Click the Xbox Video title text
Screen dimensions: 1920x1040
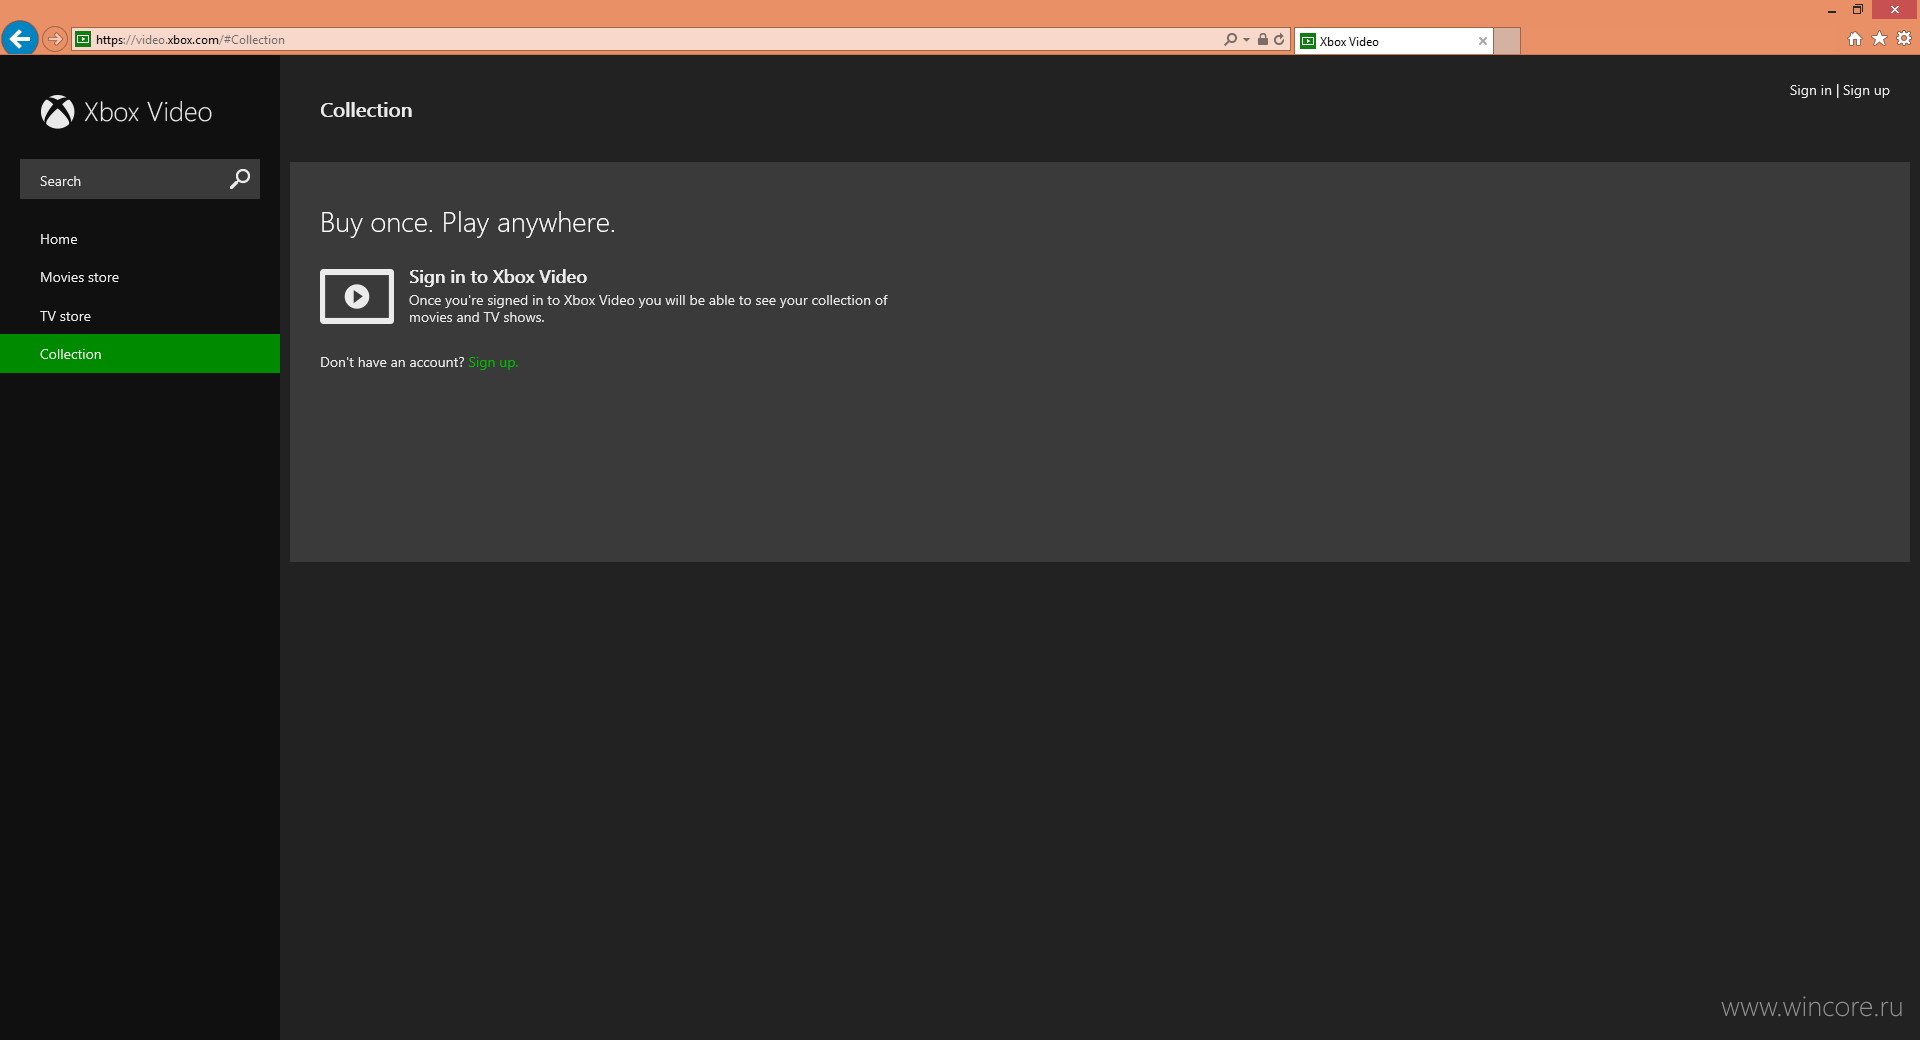(148, 112)
